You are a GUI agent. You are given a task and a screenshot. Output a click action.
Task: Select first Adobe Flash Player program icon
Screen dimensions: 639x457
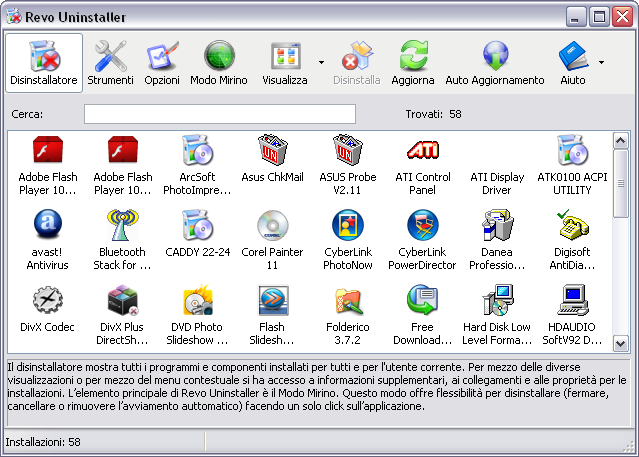(x=48, y=150)
